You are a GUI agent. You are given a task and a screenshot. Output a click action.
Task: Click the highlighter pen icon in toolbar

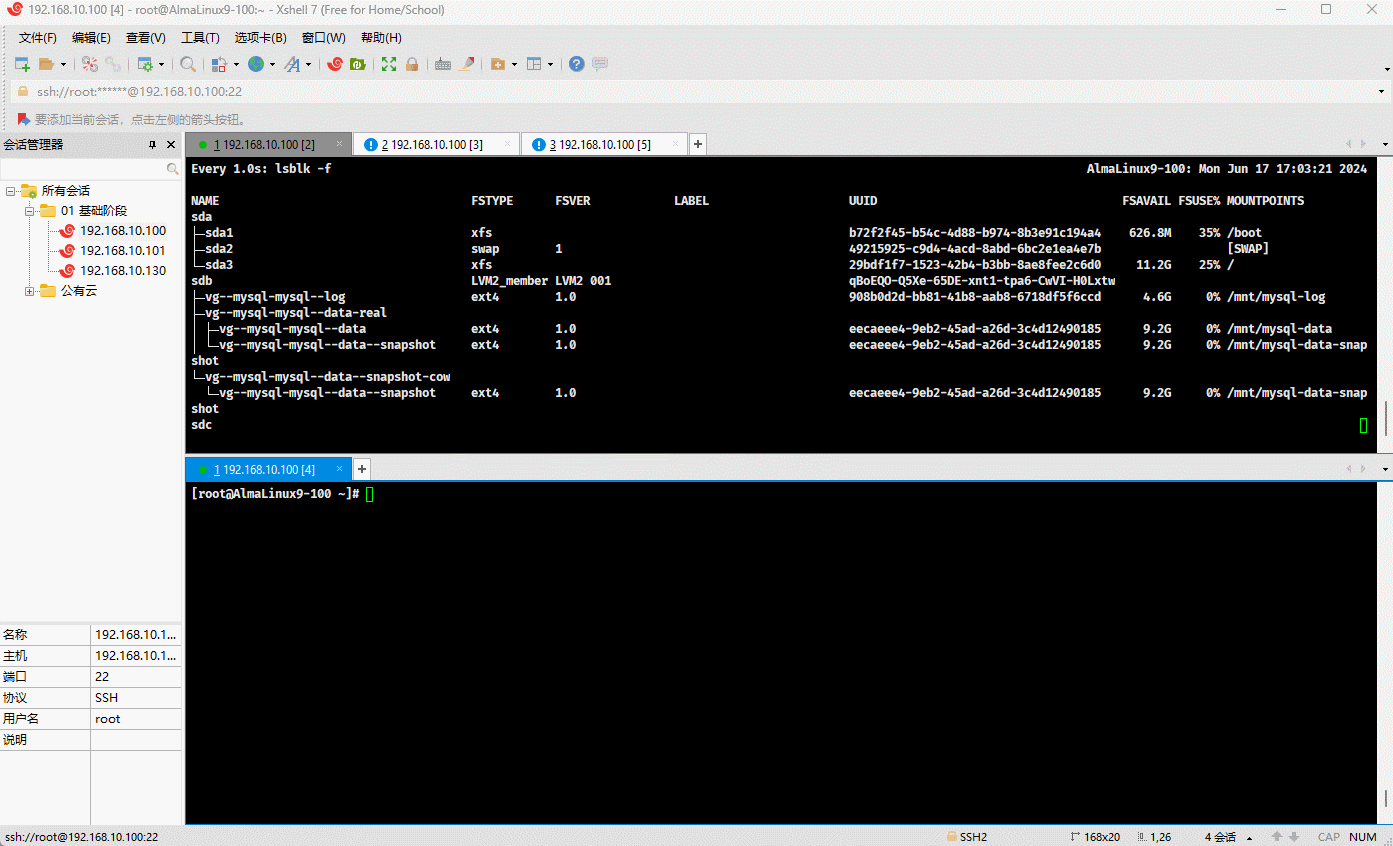[x=466, y=64]
